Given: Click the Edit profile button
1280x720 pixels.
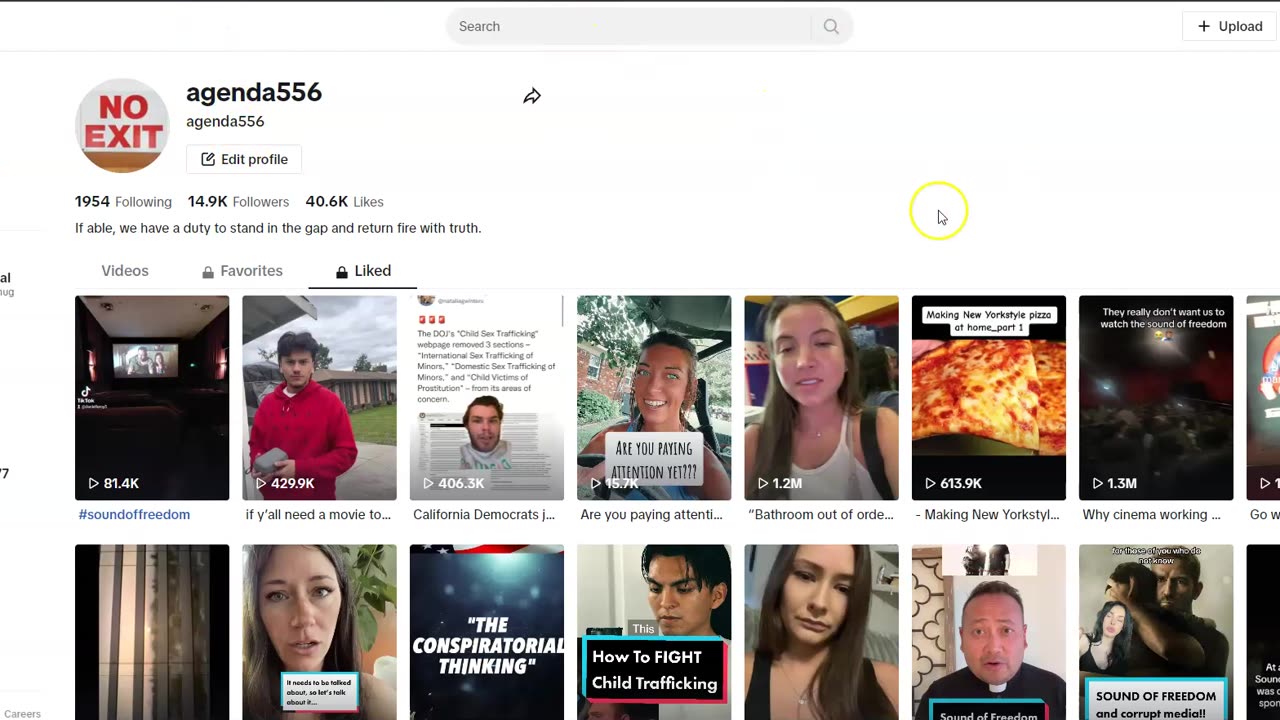Looking at the screenshot, I should pos(244,159).
